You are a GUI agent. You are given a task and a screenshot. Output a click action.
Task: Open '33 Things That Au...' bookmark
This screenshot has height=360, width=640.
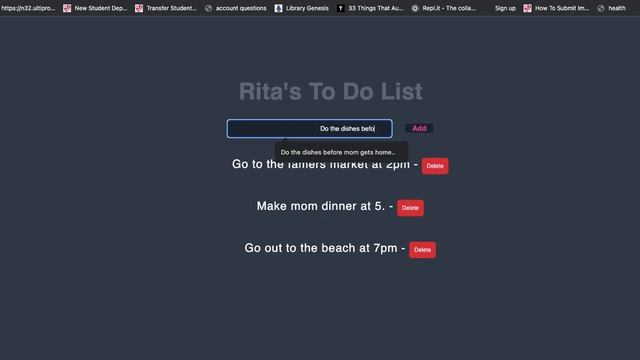370,8
